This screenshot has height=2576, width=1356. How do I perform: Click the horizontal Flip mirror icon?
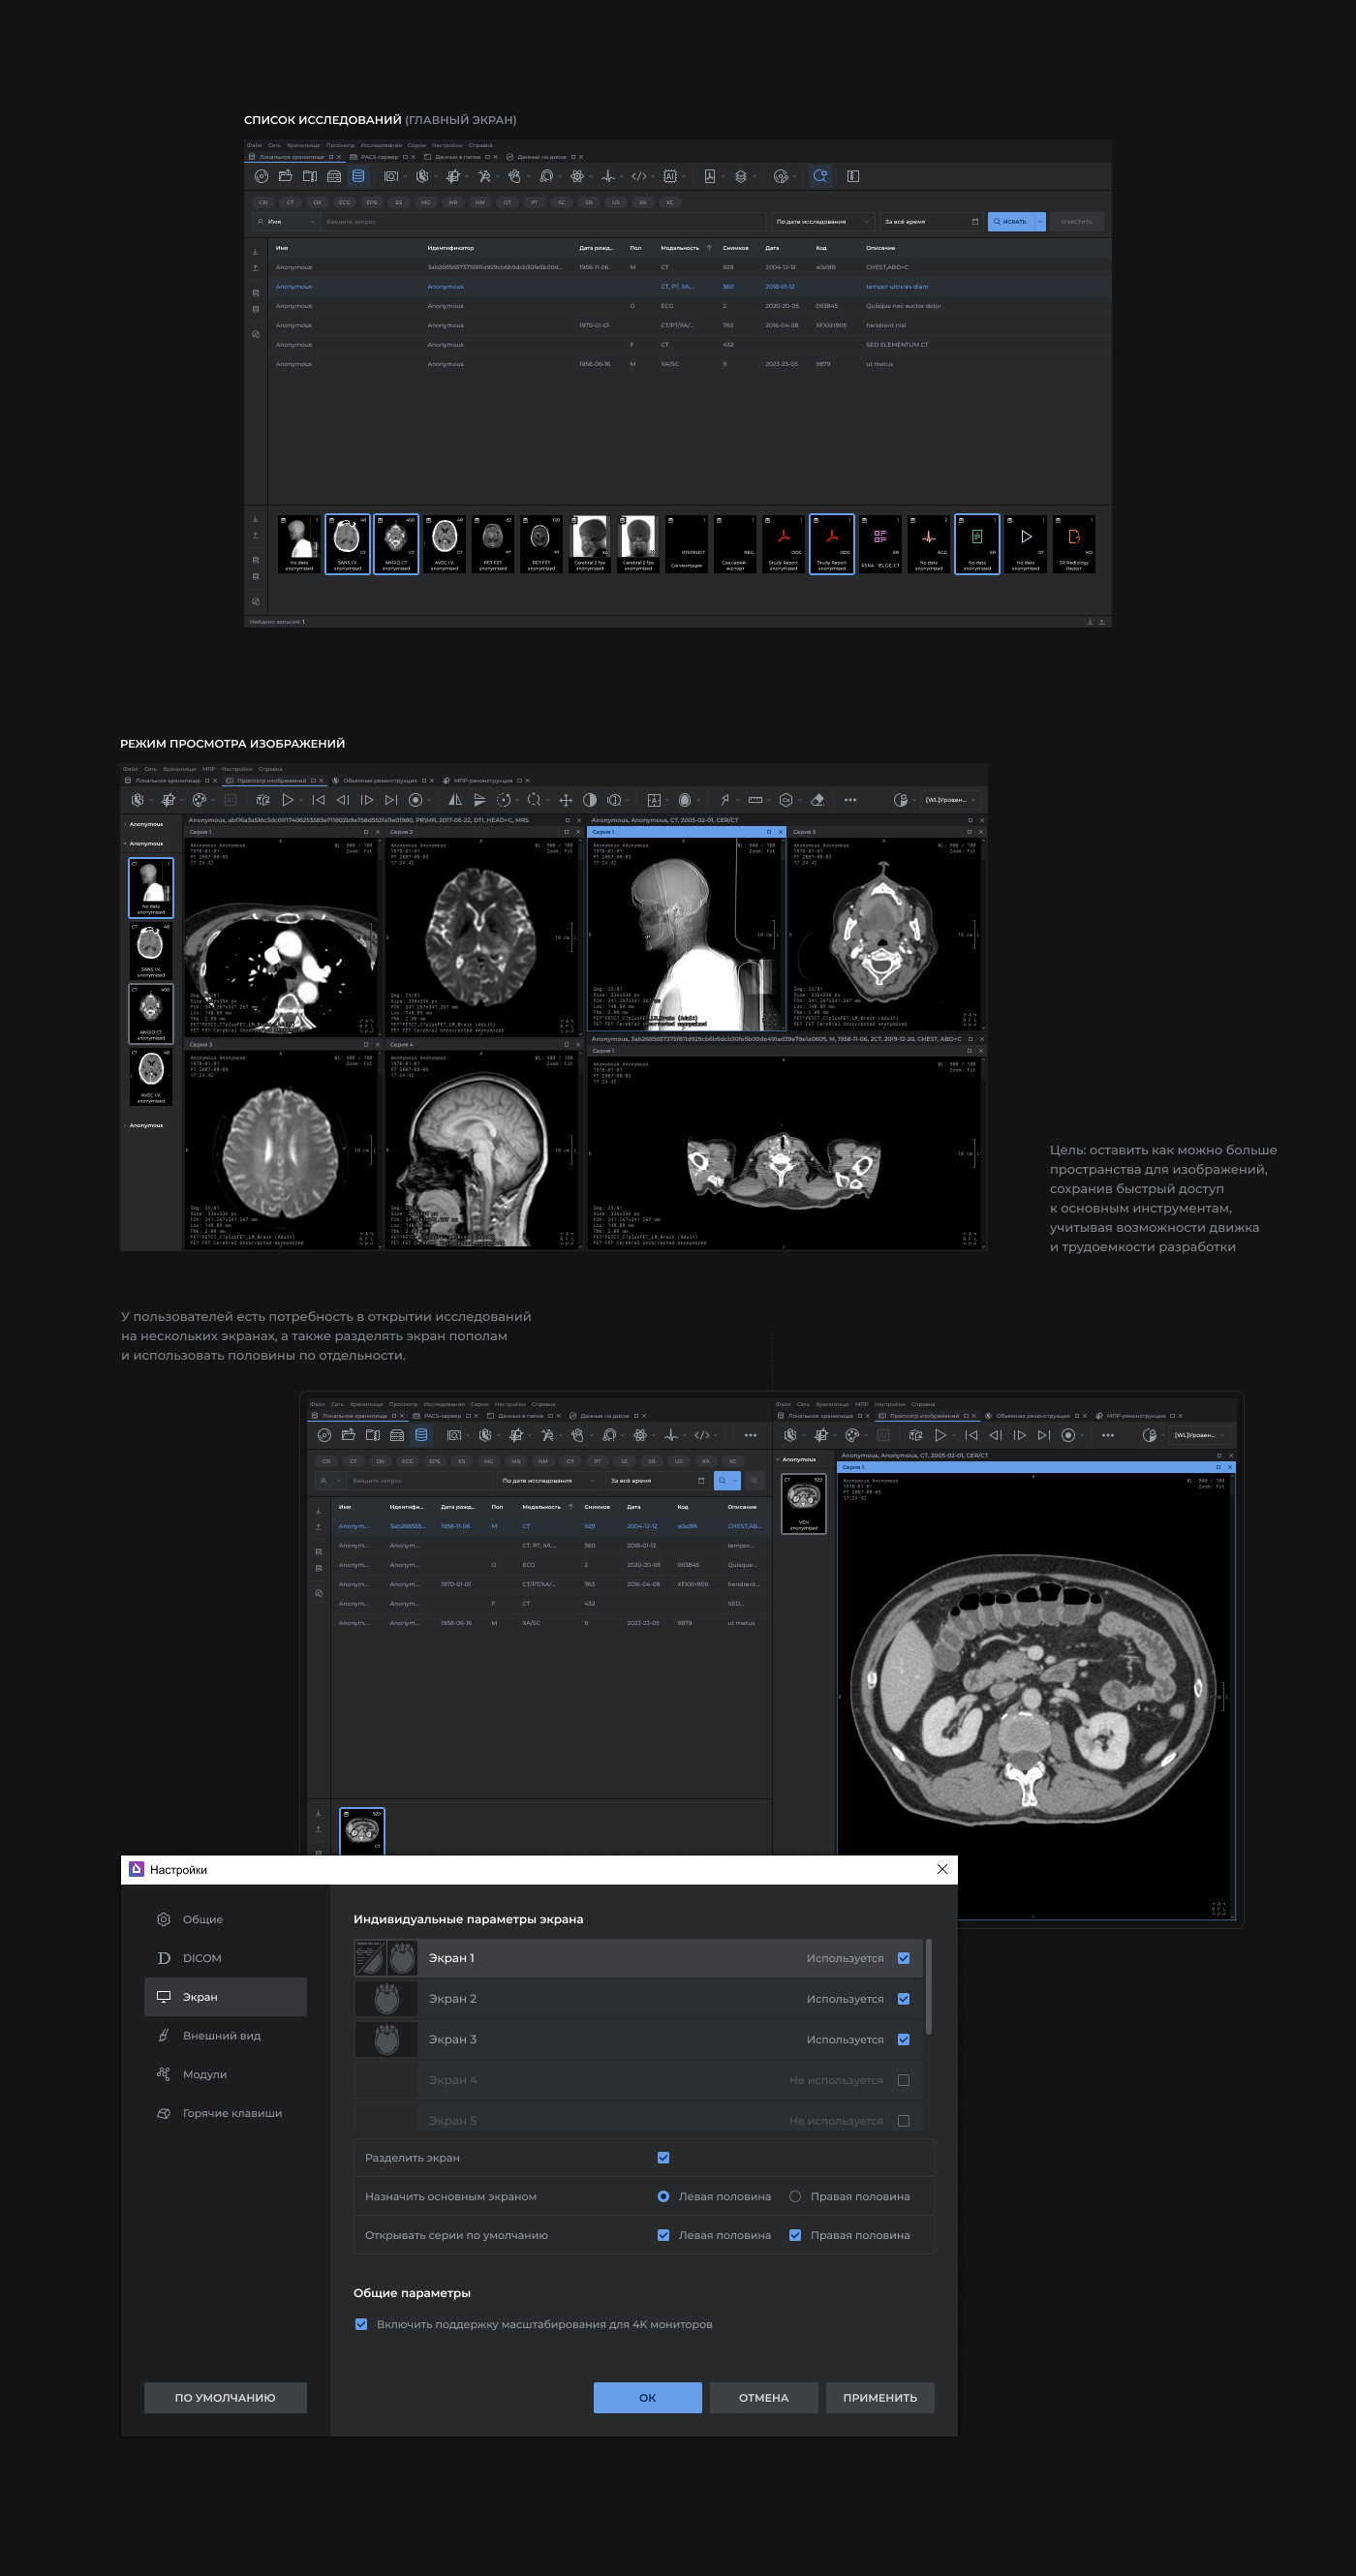tap(455, 800)
